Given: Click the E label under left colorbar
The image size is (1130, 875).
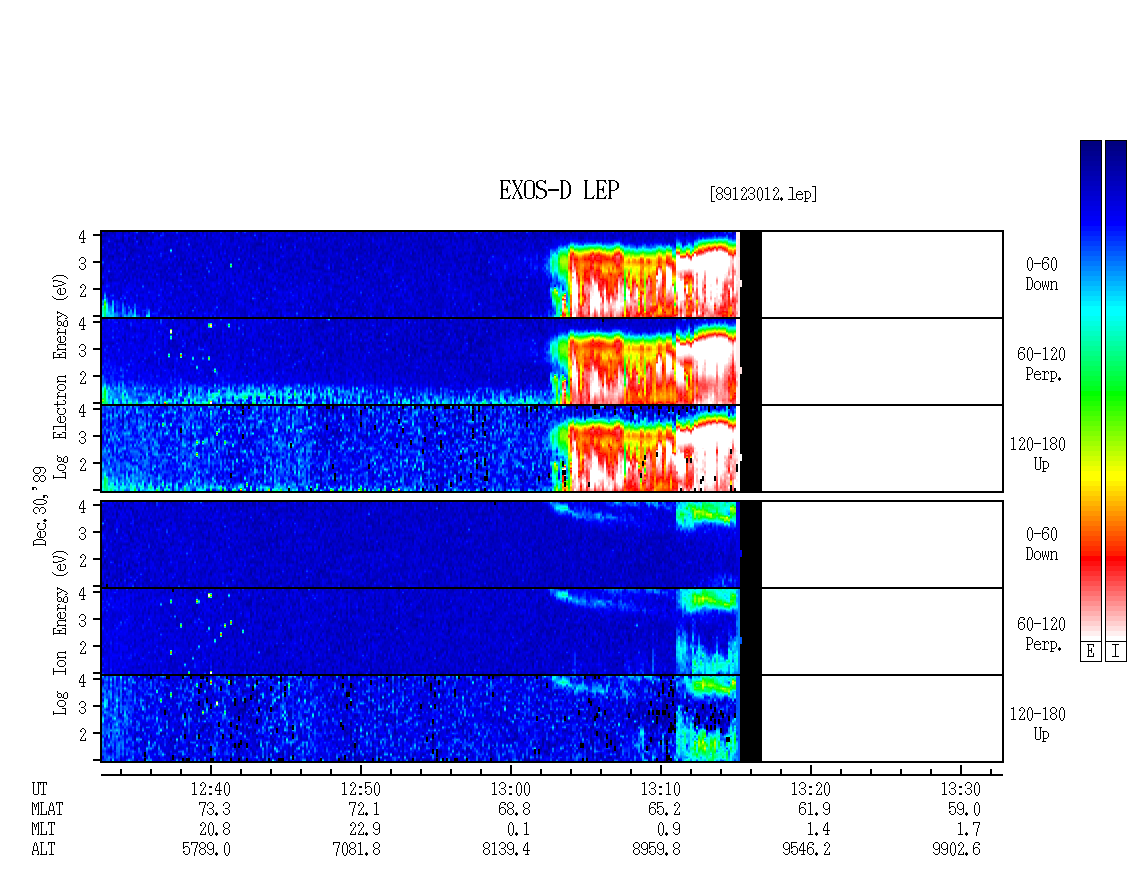Looking at the screenshot, I should point(1090,652).
